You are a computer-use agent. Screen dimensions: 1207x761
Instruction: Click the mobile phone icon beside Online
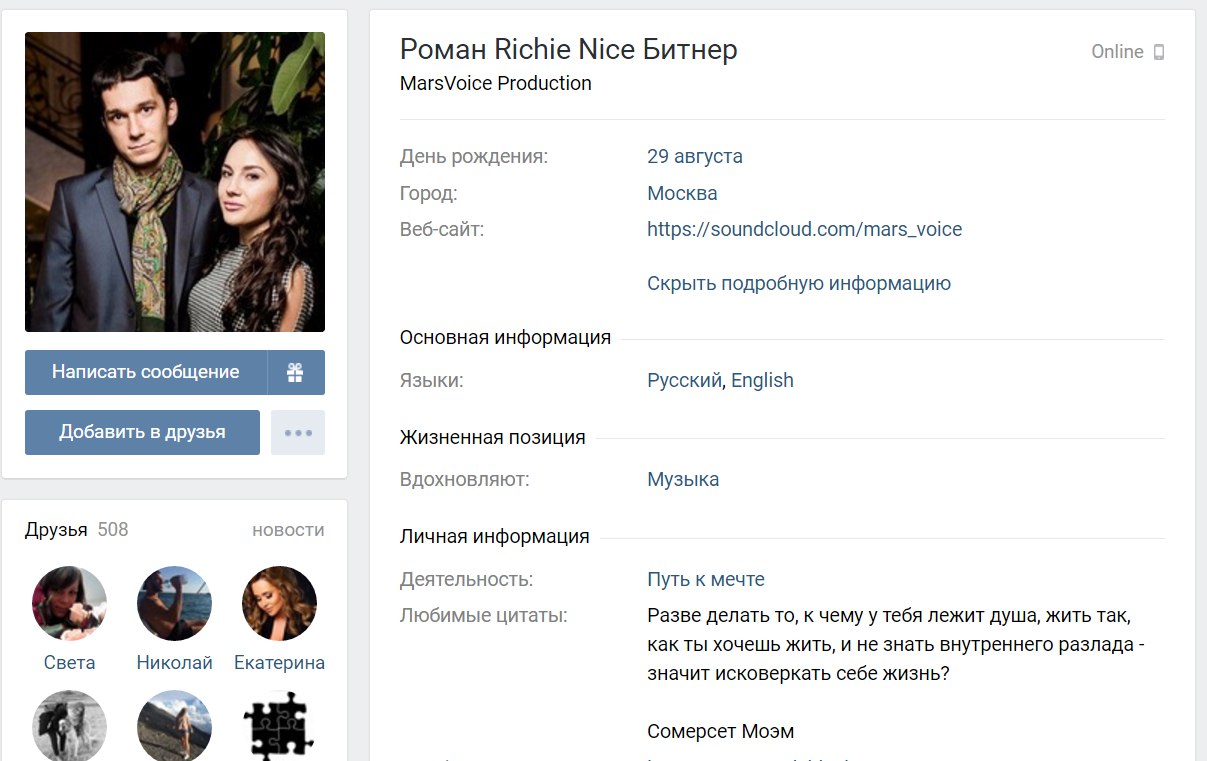1159,52
